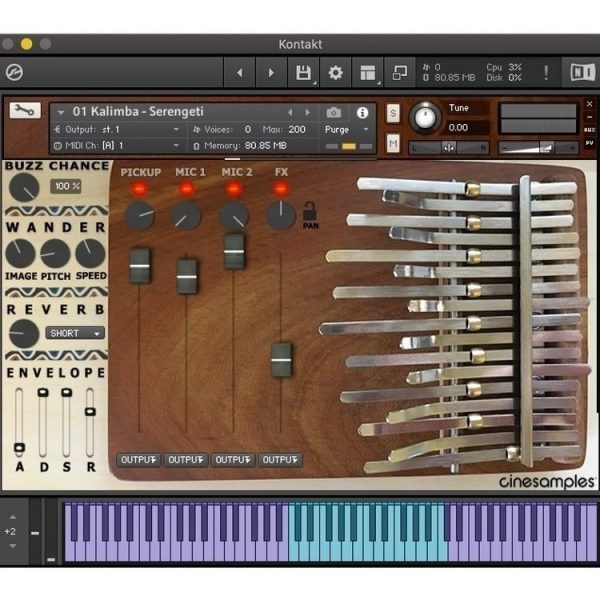This screenshot has height=600, width=600.
Task: Click the NI logo button
Action: 582,72
